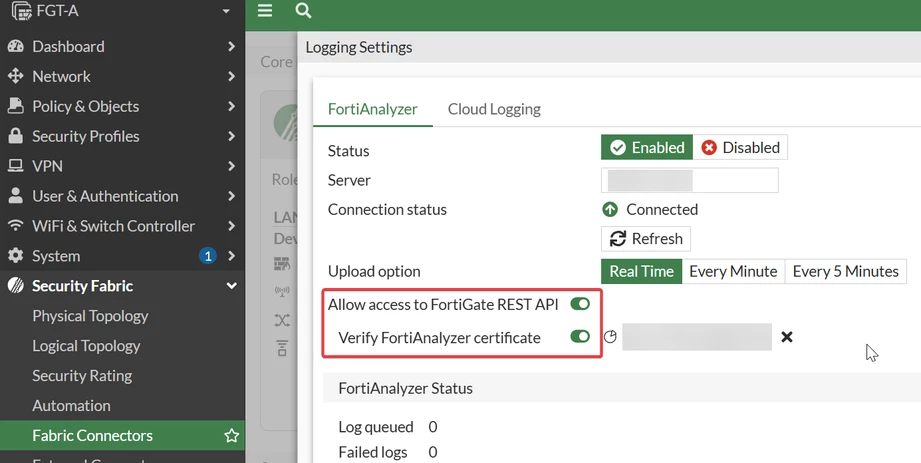Screen dimensions: 921x463
Task: Toggle Allow access to FortiGate REST API
Action: click(x=580, y=304)
